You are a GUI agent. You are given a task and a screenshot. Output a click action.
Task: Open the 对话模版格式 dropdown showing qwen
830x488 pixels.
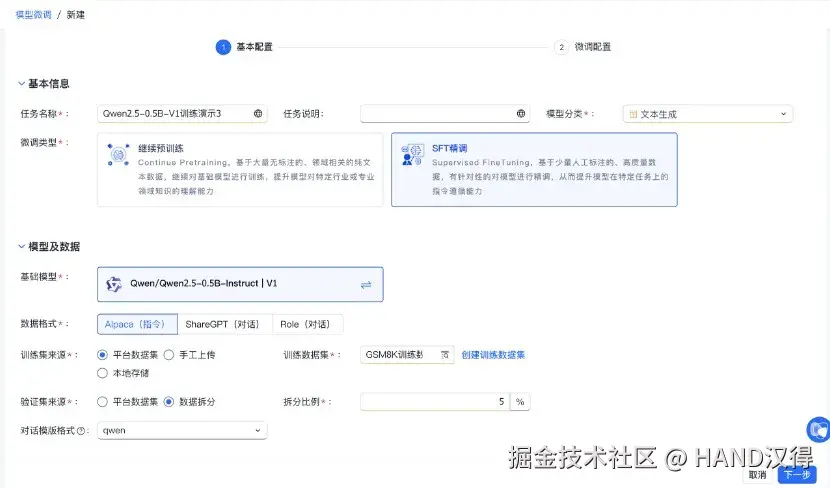point(182,430)
